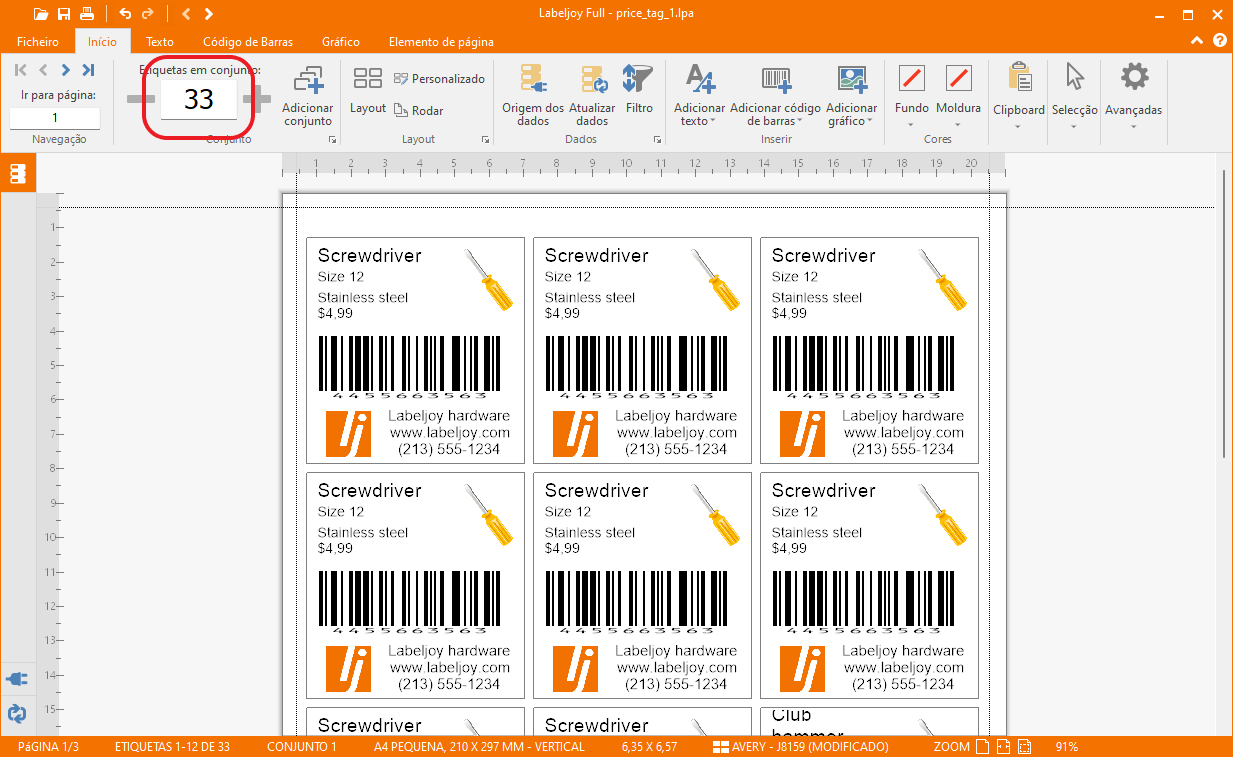Open the Ficheiro tab
The height and width of the screenshot is (757, 1233).
point(38,42)
